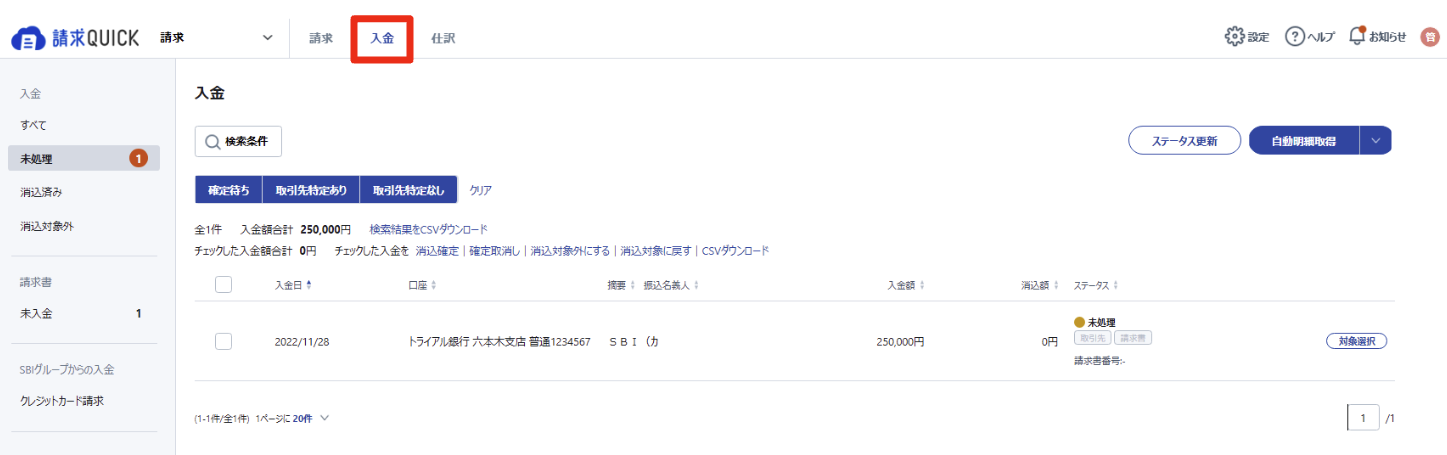The height and width of the screenshot is (455, 1447).
Task: Click the magnifier in 検索条件 button
Action: click(212, 142)
